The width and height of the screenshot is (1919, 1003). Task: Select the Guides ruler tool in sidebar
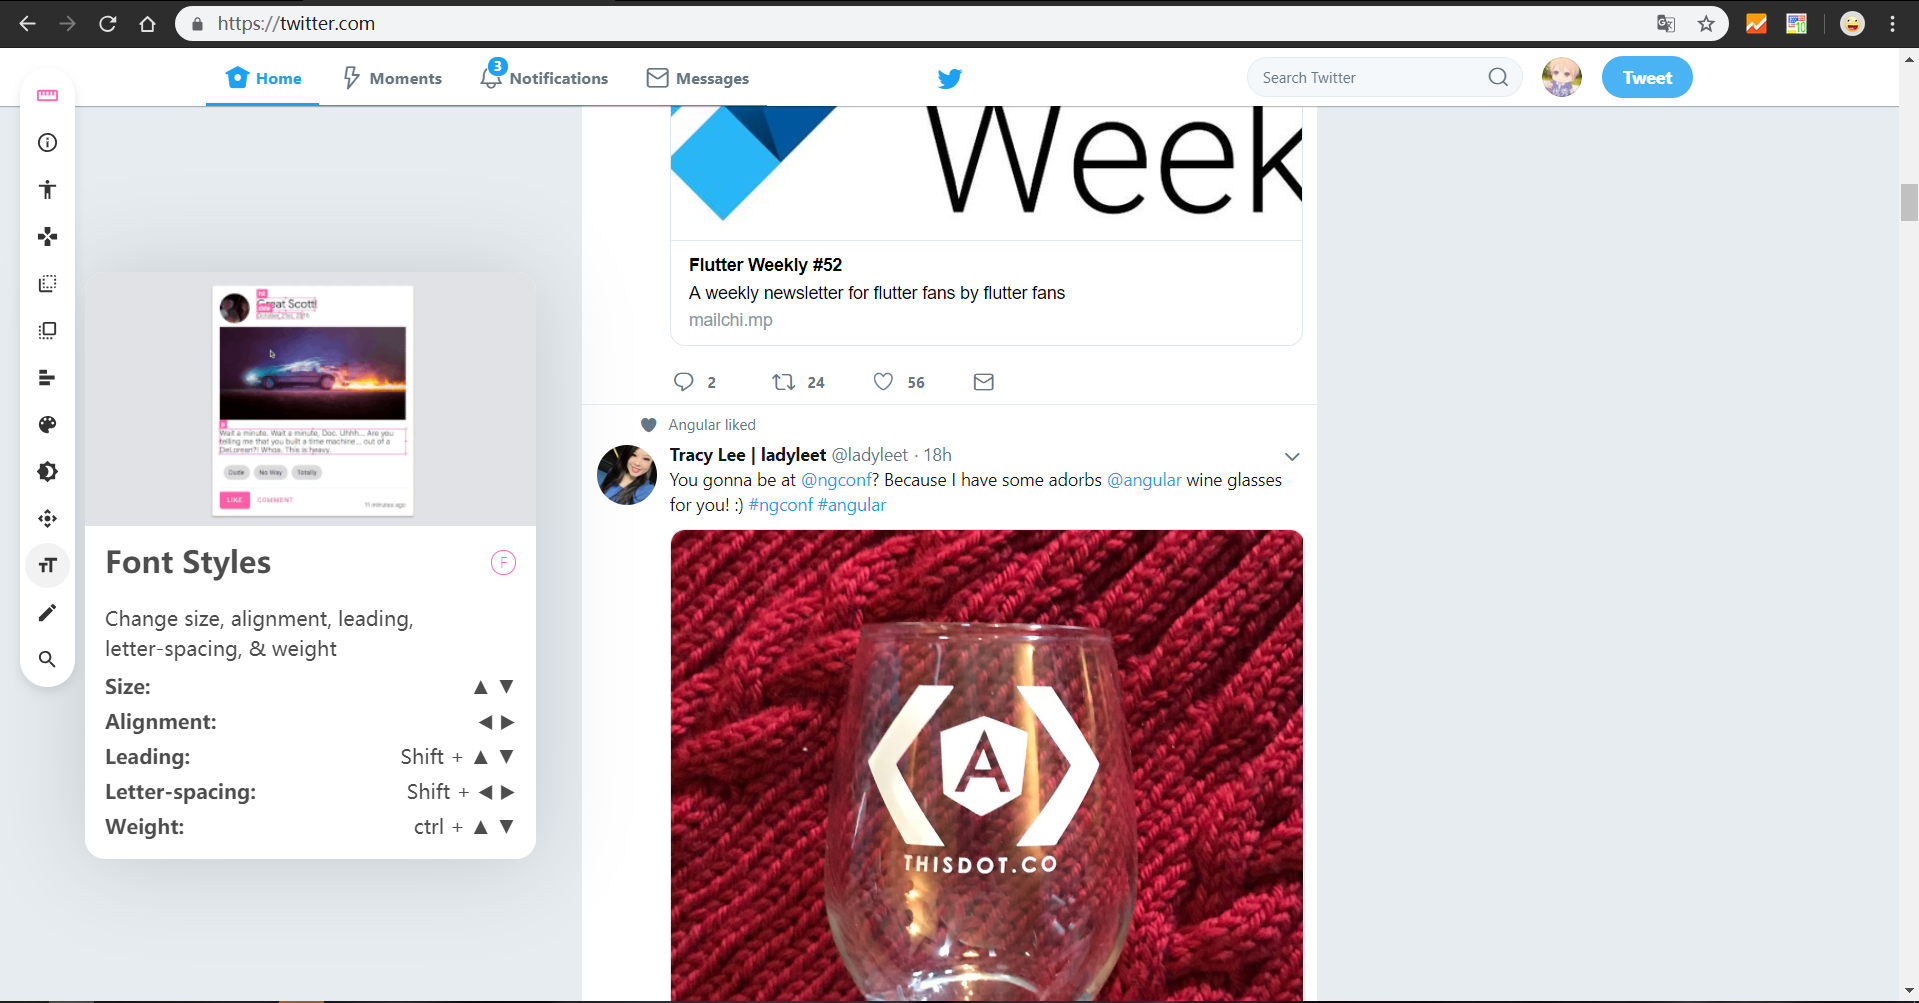47,95
